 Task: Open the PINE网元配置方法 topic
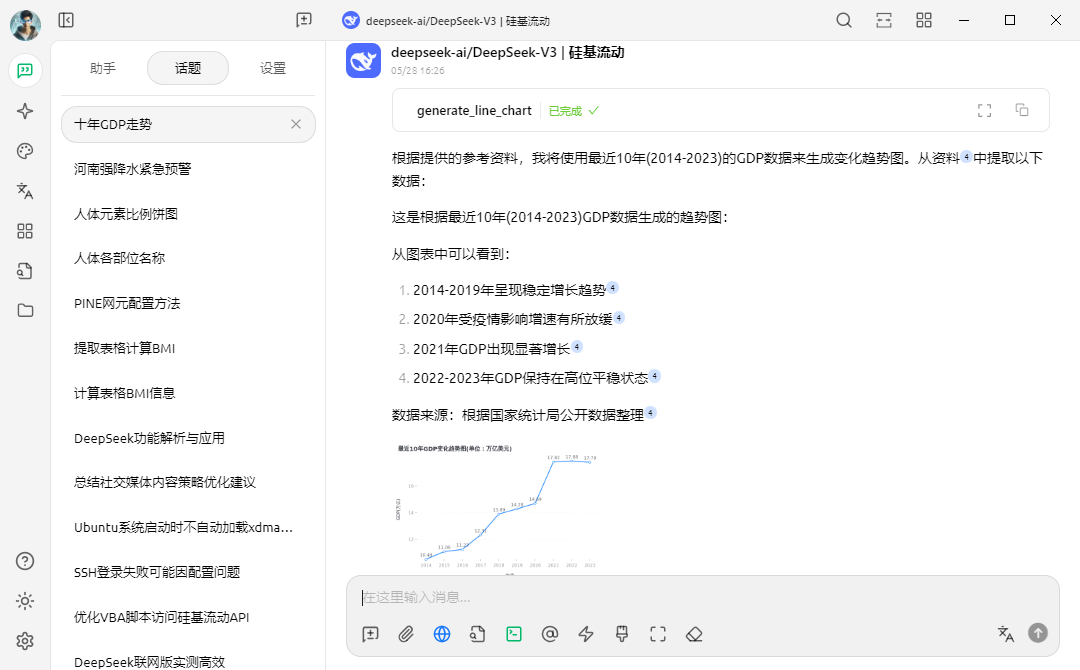click(188, 304)
